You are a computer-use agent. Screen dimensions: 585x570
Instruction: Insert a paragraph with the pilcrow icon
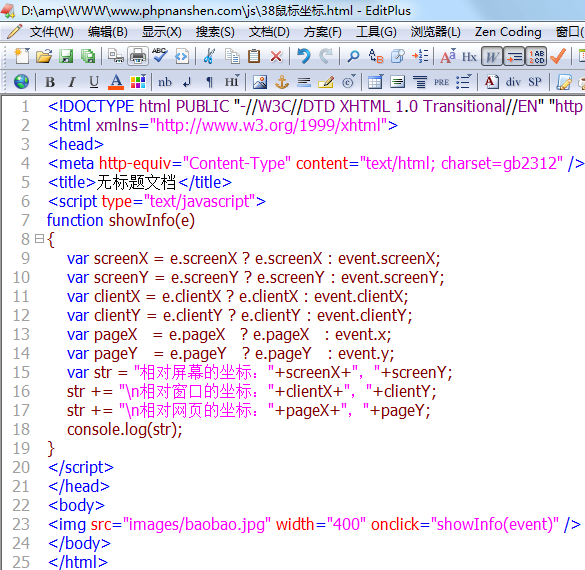tap(209, 82)
